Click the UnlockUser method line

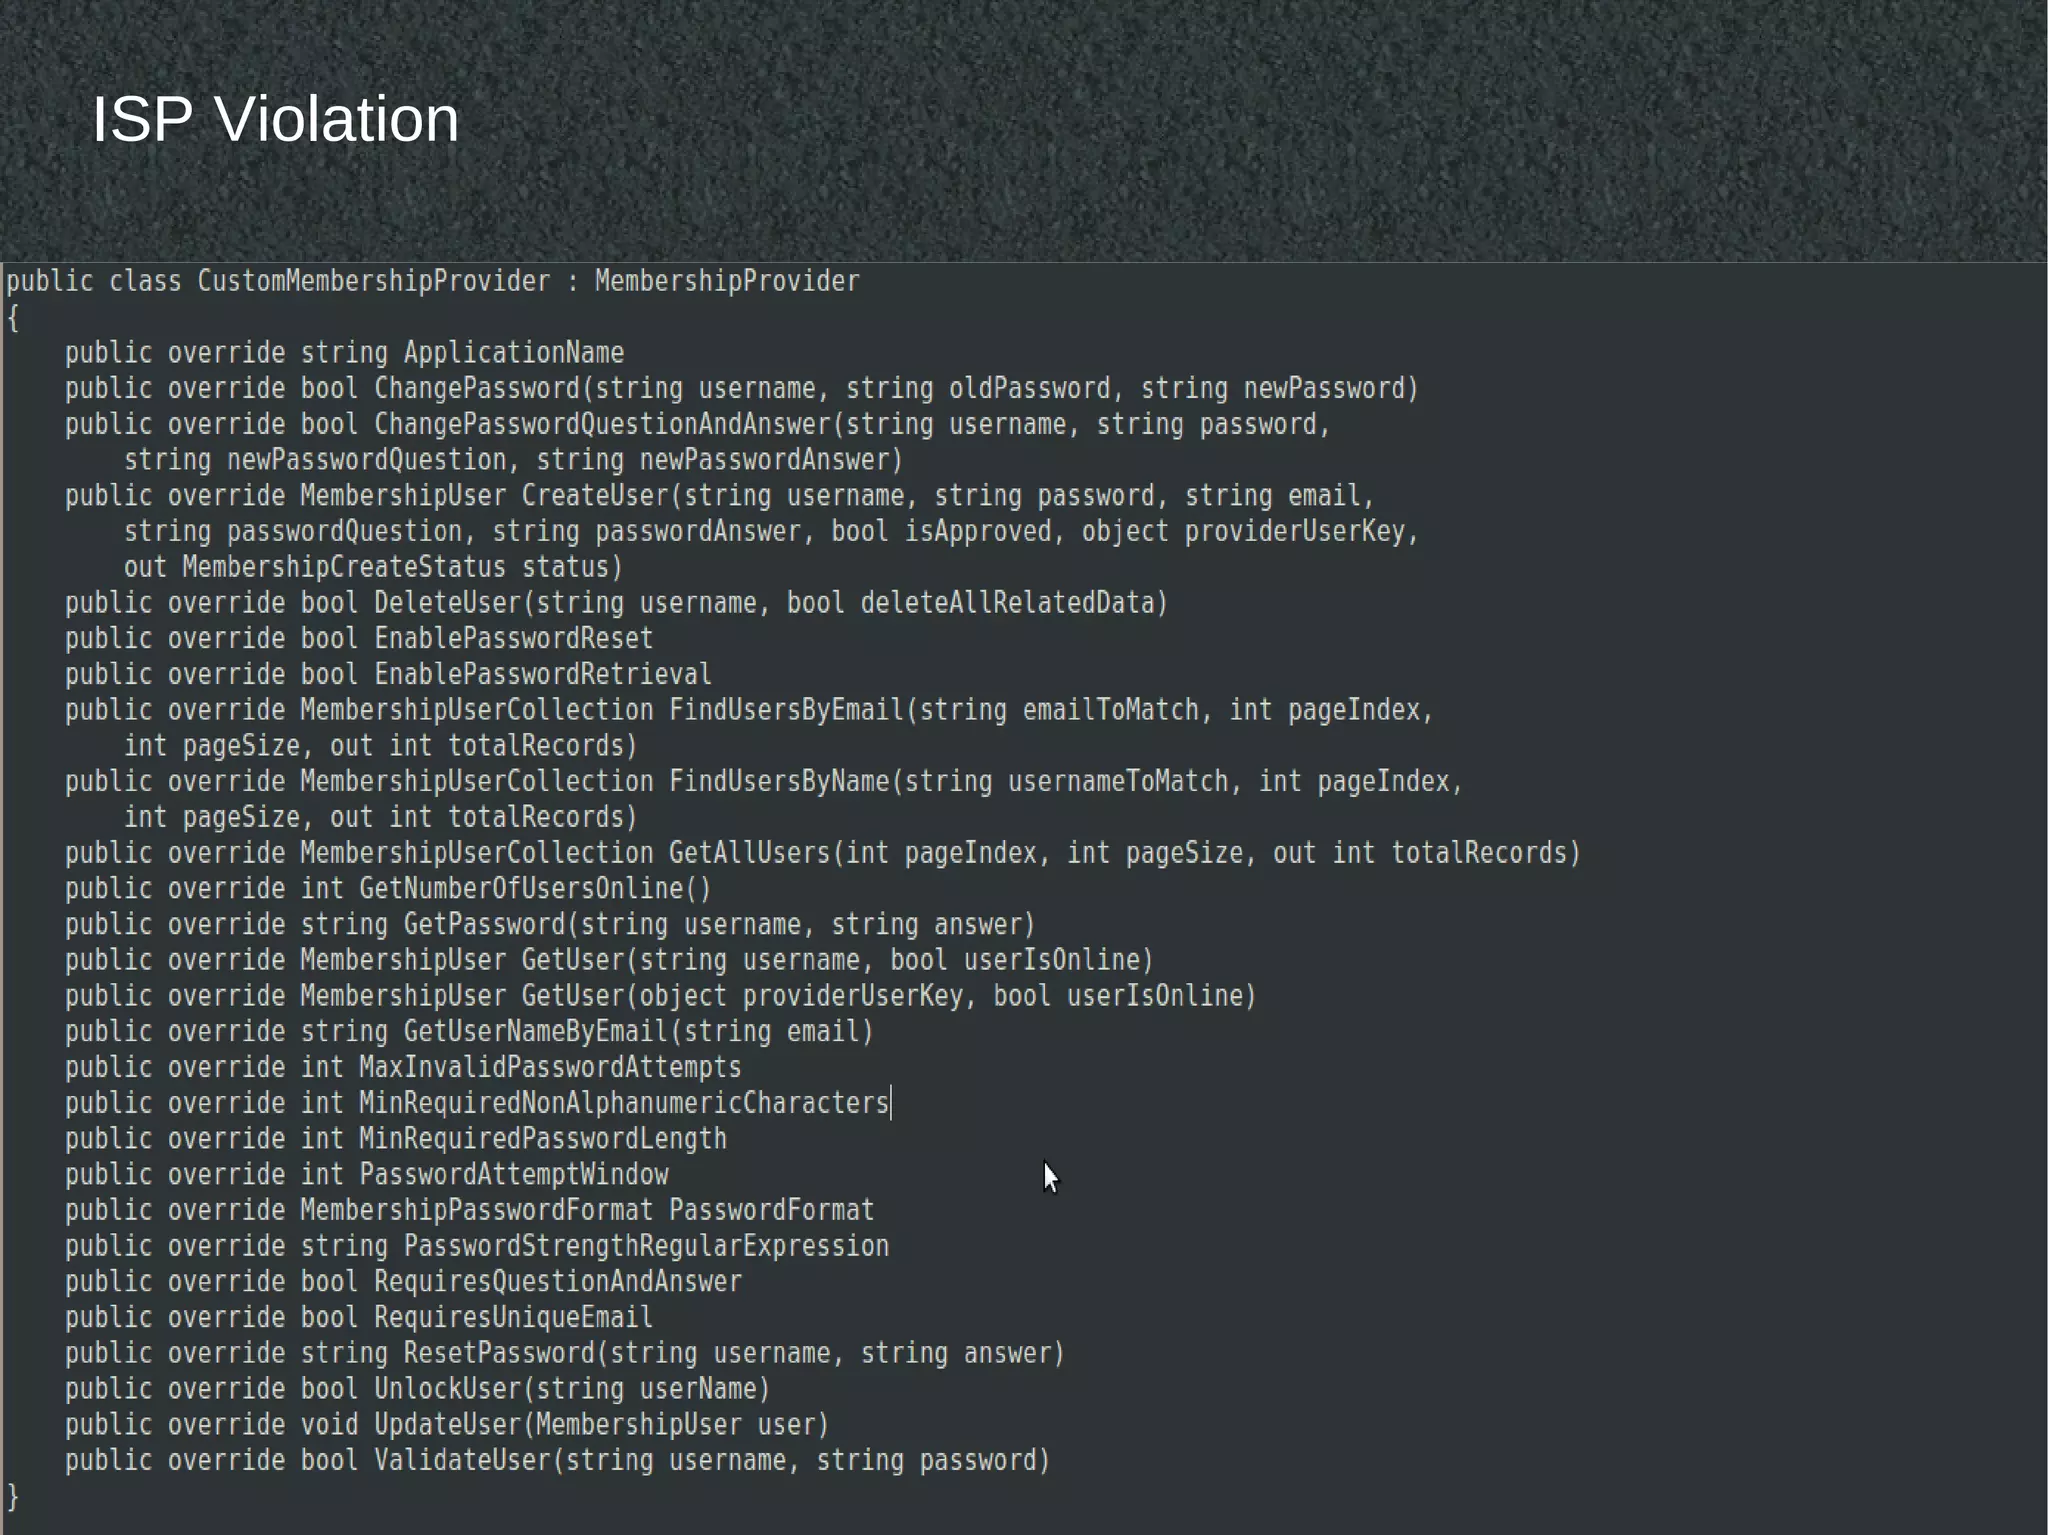pos(418,1390)
